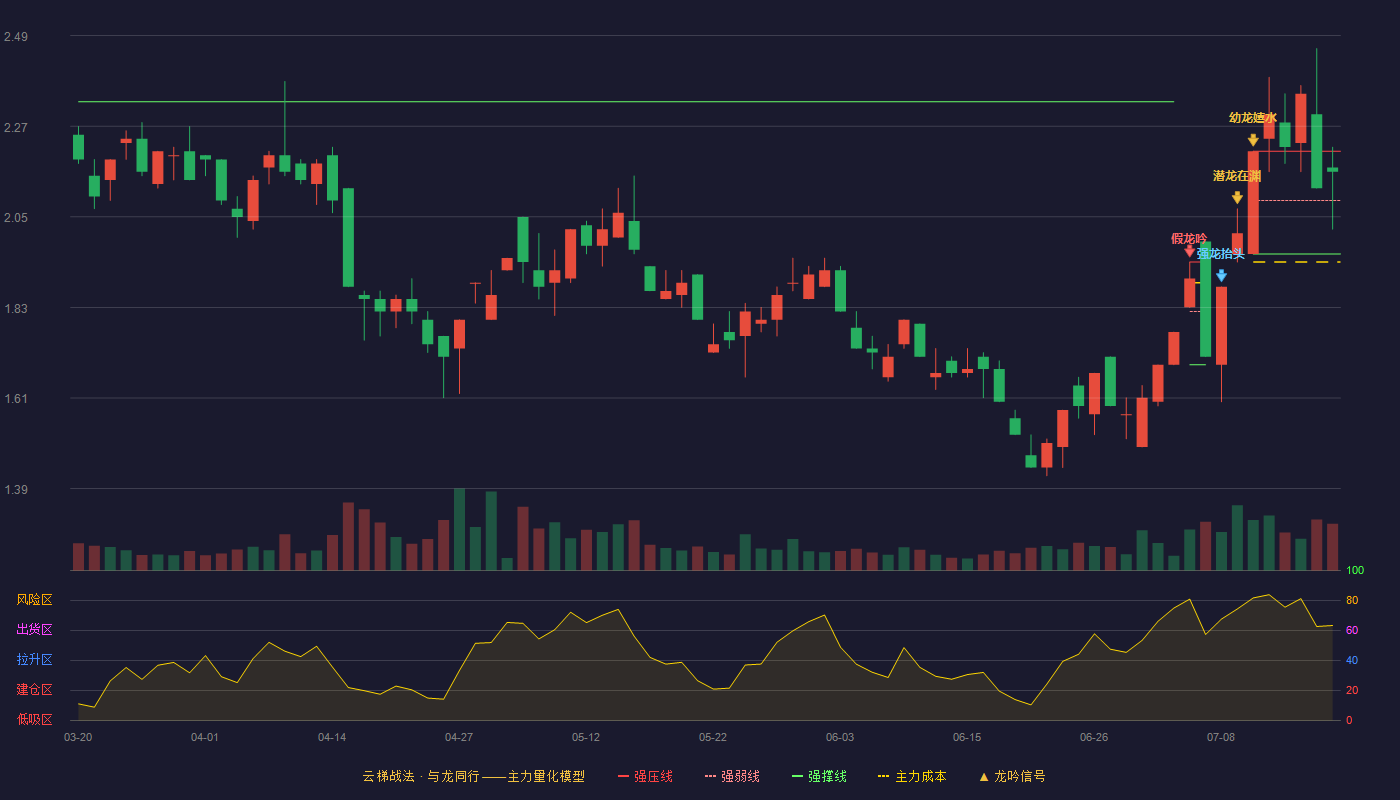This screenshot has height=800, width=1400.
Task: Click the 06-26 date label
Action: click(1094, 737)
